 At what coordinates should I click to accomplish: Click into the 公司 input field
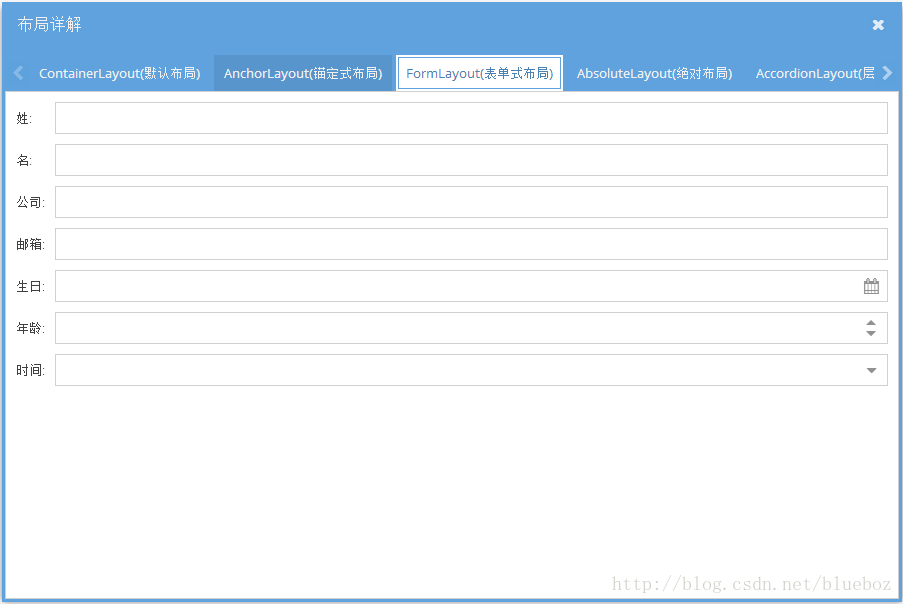point(471,202)
